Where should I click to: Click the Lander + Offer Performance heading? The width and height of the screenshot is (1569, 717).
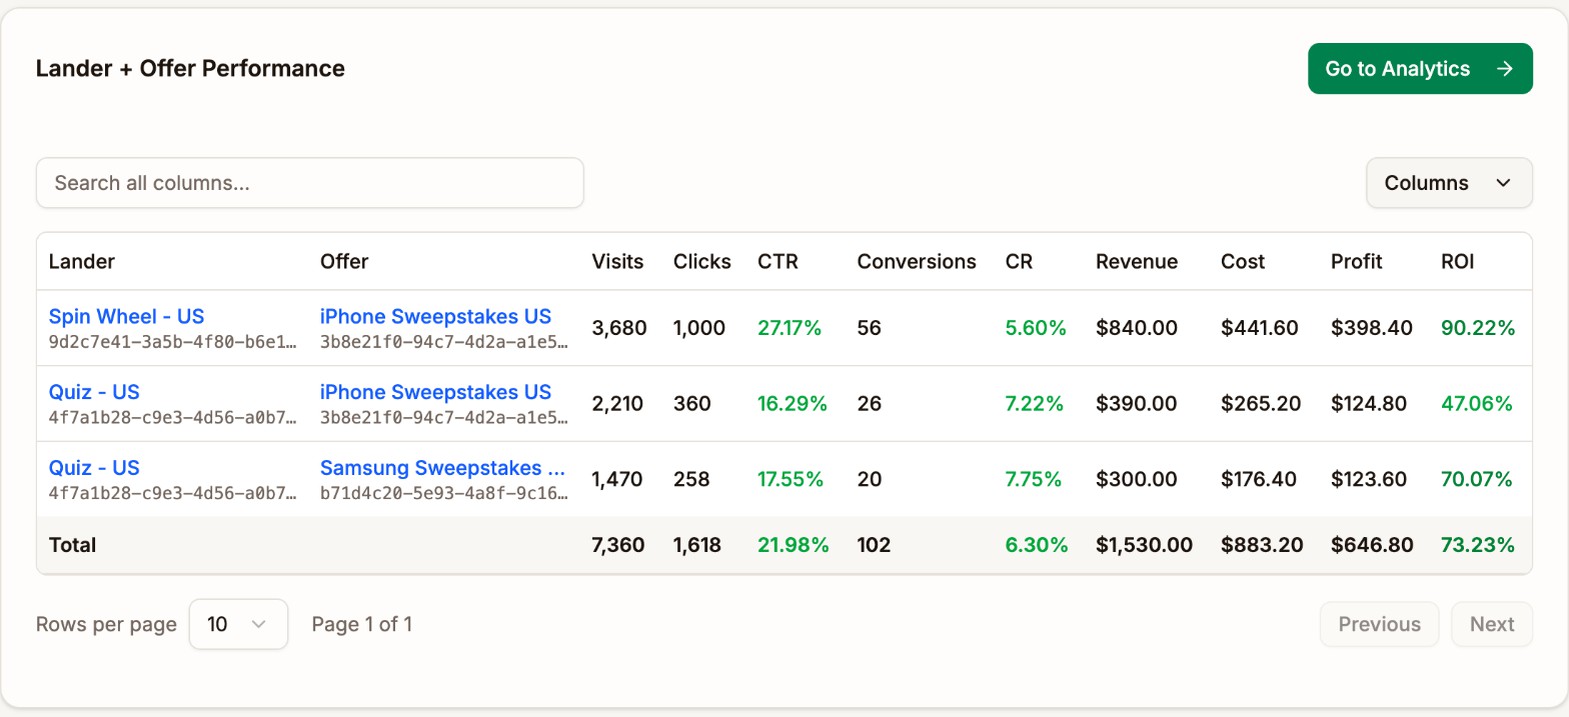click(x=190, y=68)
